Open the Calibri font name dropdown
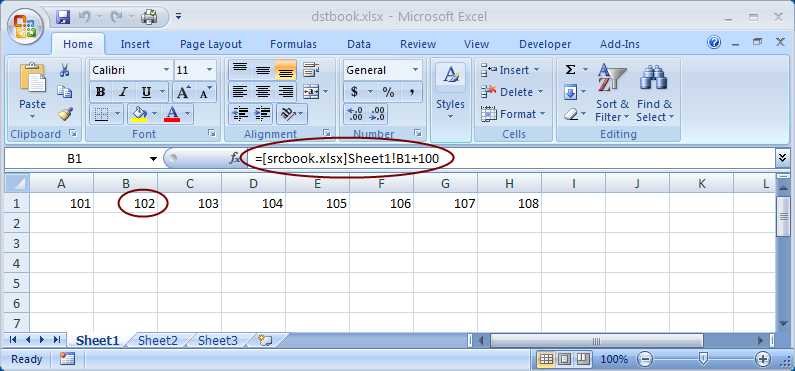The image size is (795, 371). tap(166, 70)
